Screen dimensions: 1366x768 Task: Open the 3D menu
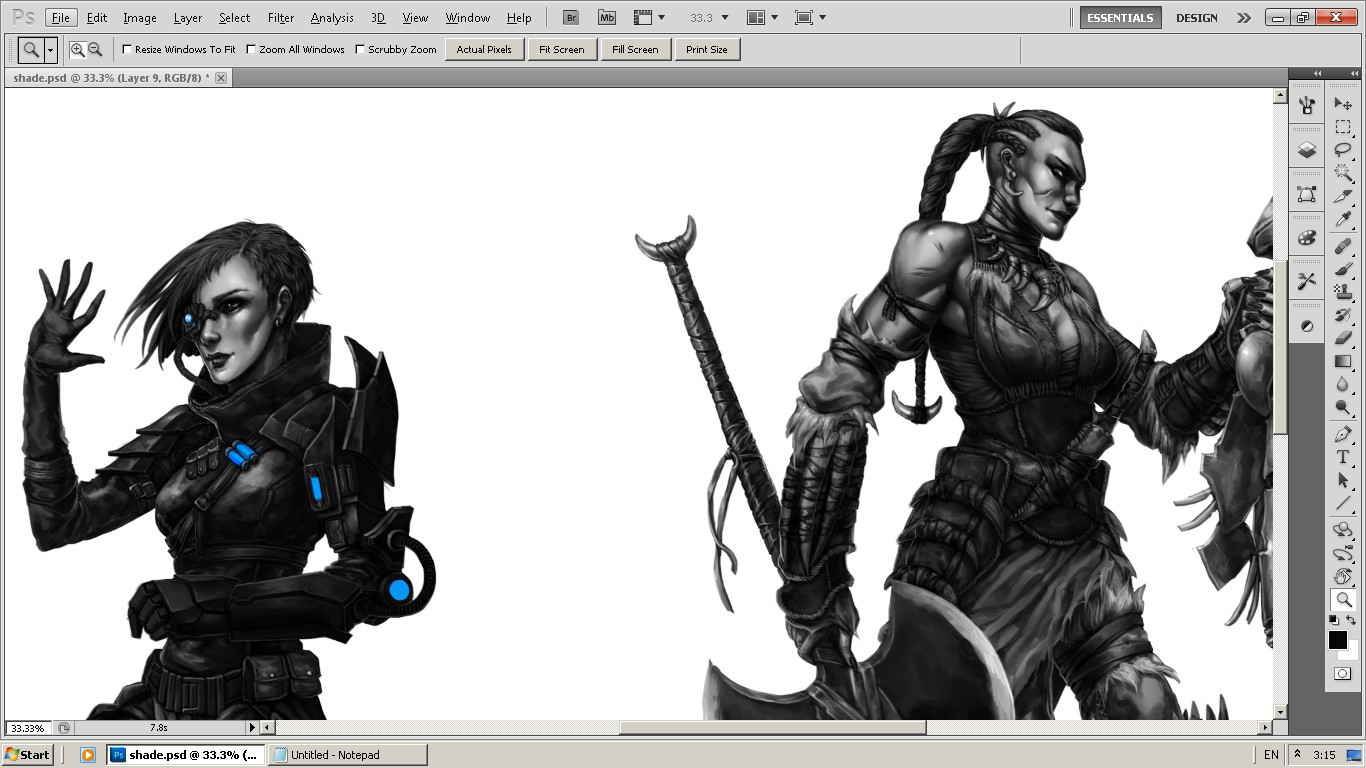pos(378,18)
